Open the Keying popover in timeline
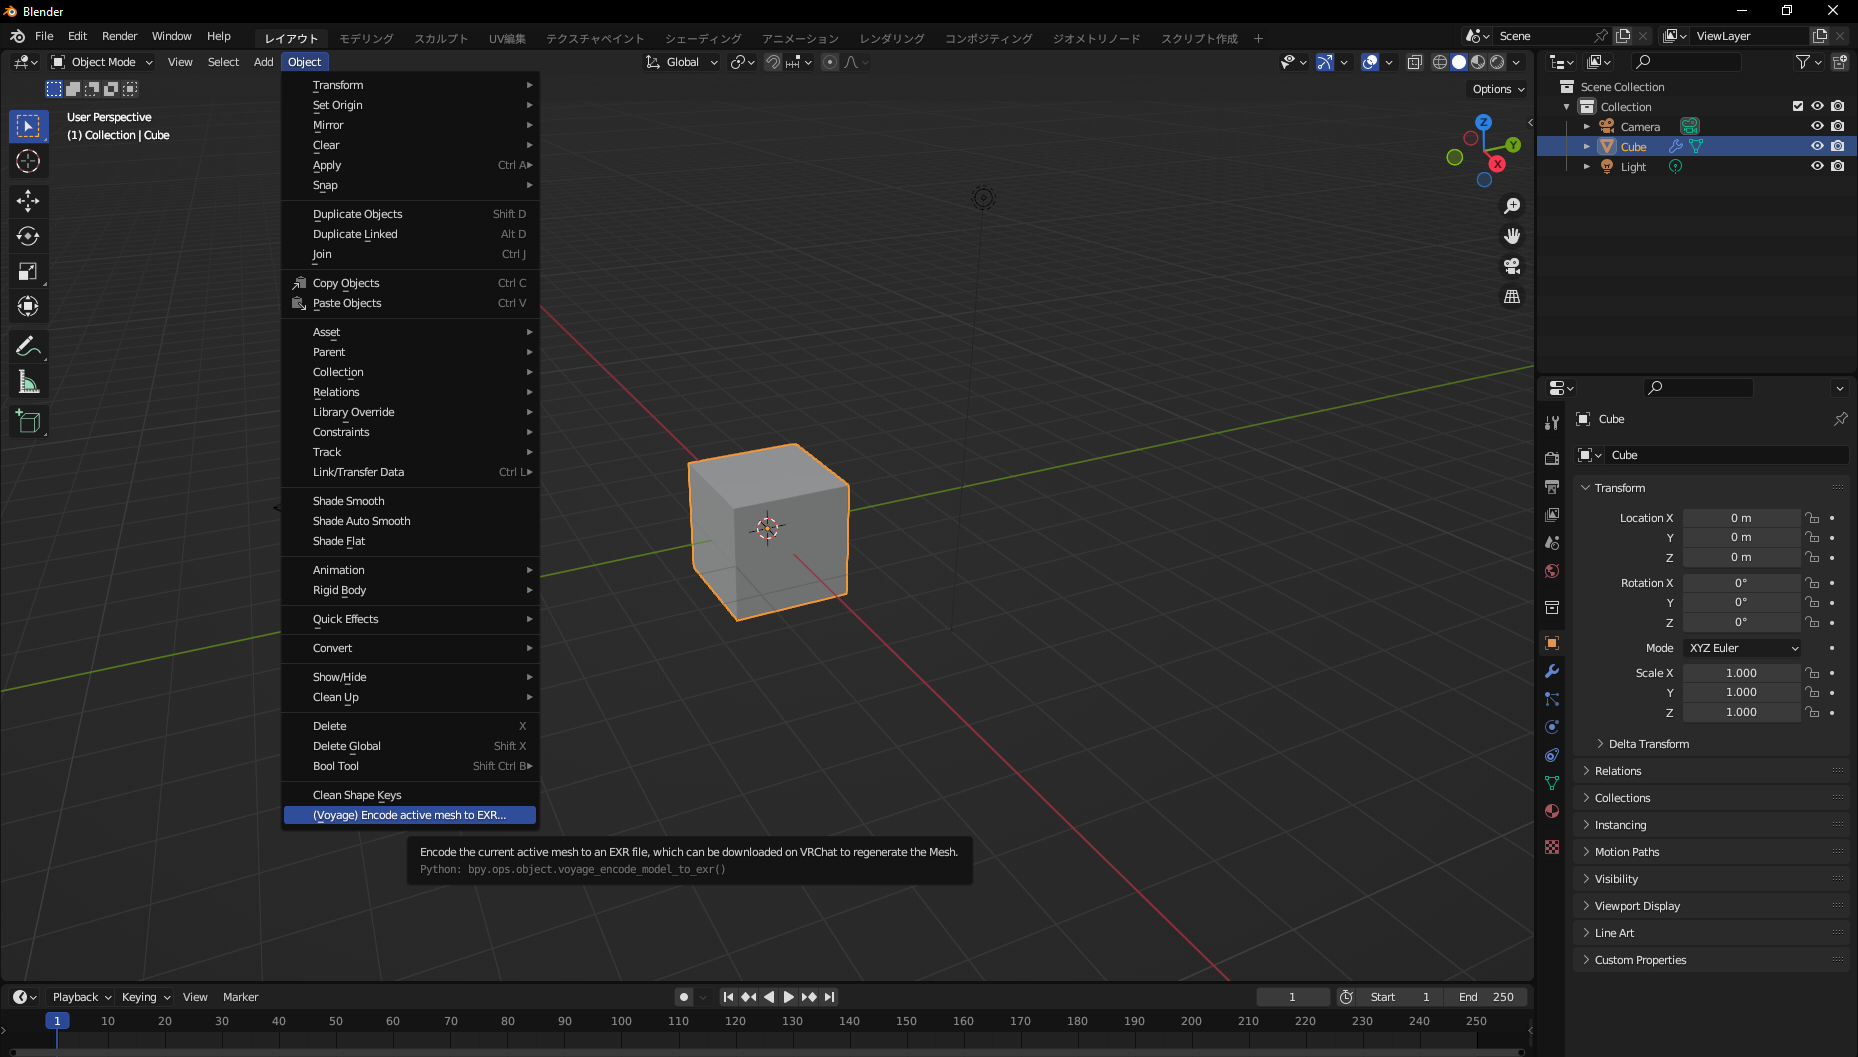This screenshot has height=1057, width=1858. [x=146, y=997]
